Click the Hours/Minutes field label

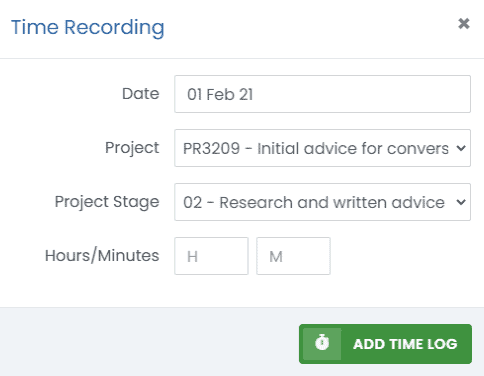coord(102,256)
